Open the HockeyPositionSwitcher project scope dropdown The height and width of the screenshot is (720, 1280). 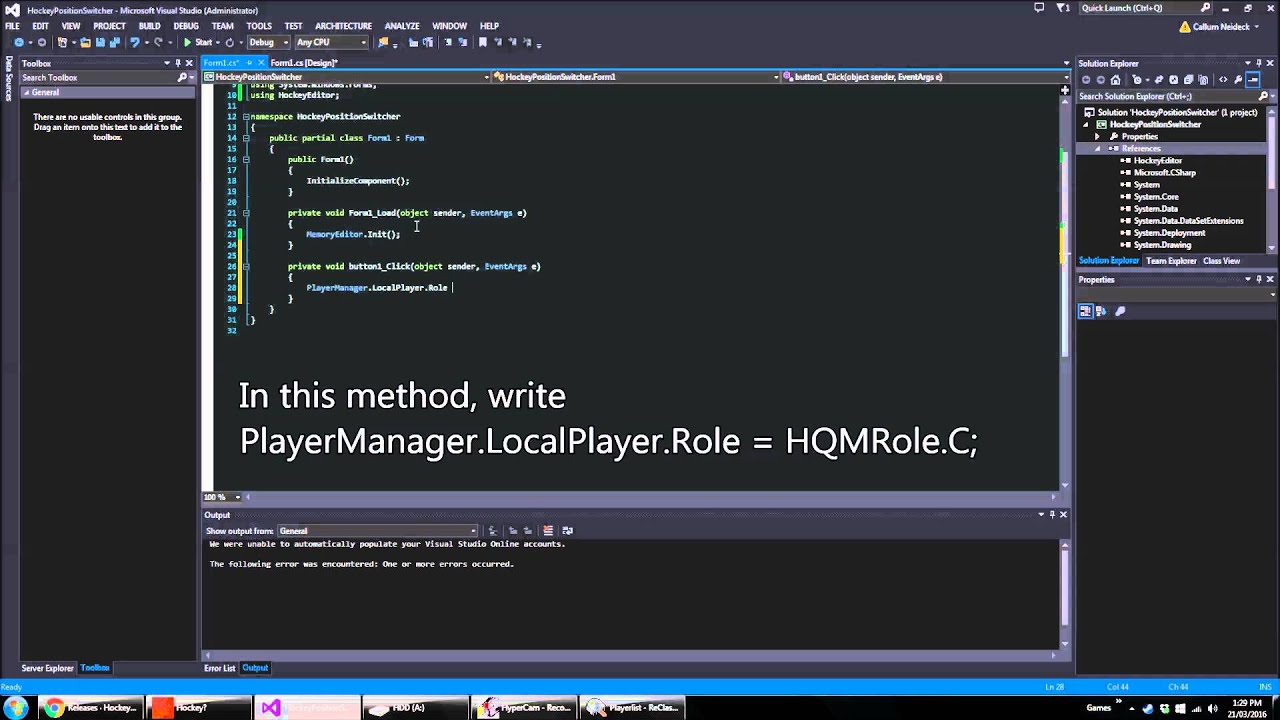pyautogui.click(x=347, y=77)
